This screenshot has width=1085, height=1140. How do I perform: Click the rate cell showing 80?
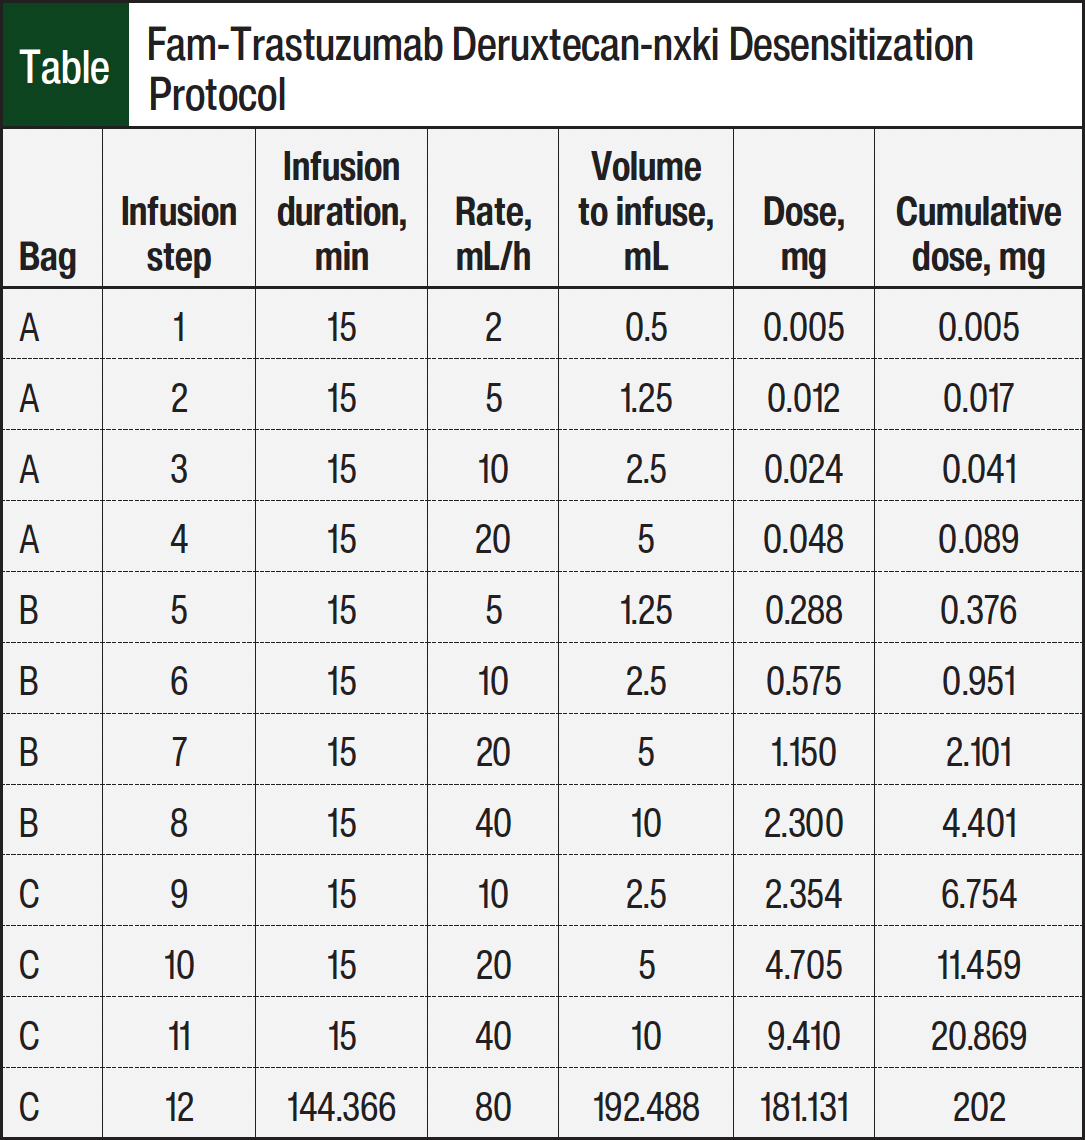coord(493,1107)
